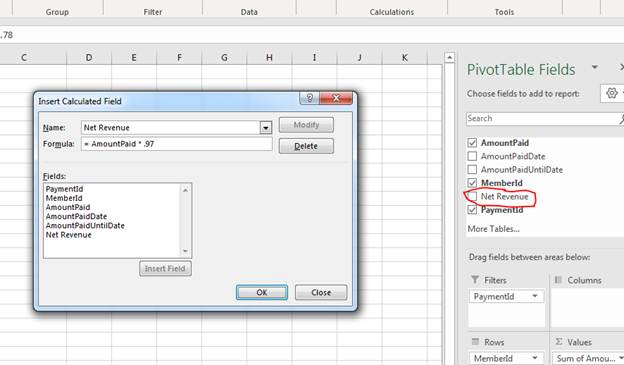
Task: Click the Close button in dialog
Action: 321,293
